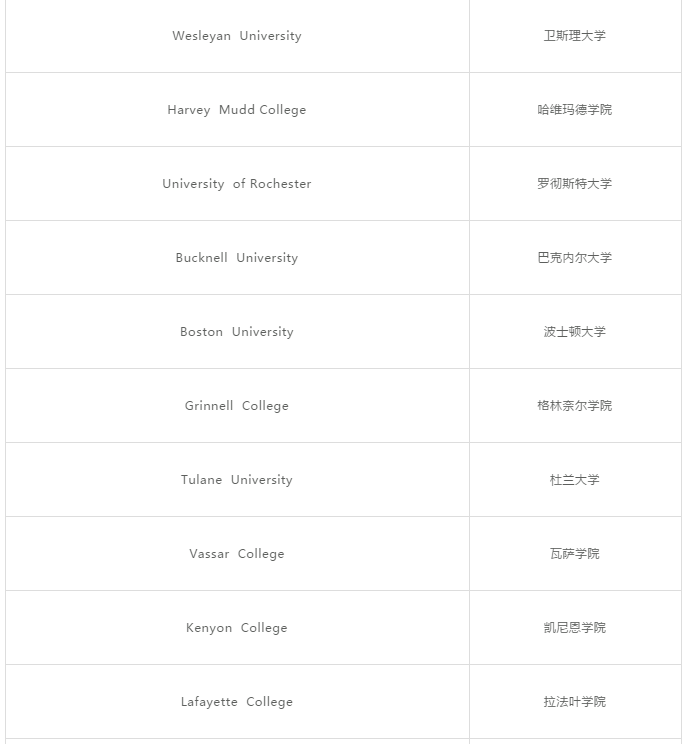Select the 格林奈尔学院 cell
The height and width of the screenshot is (744, 686).
pos(575,406)
